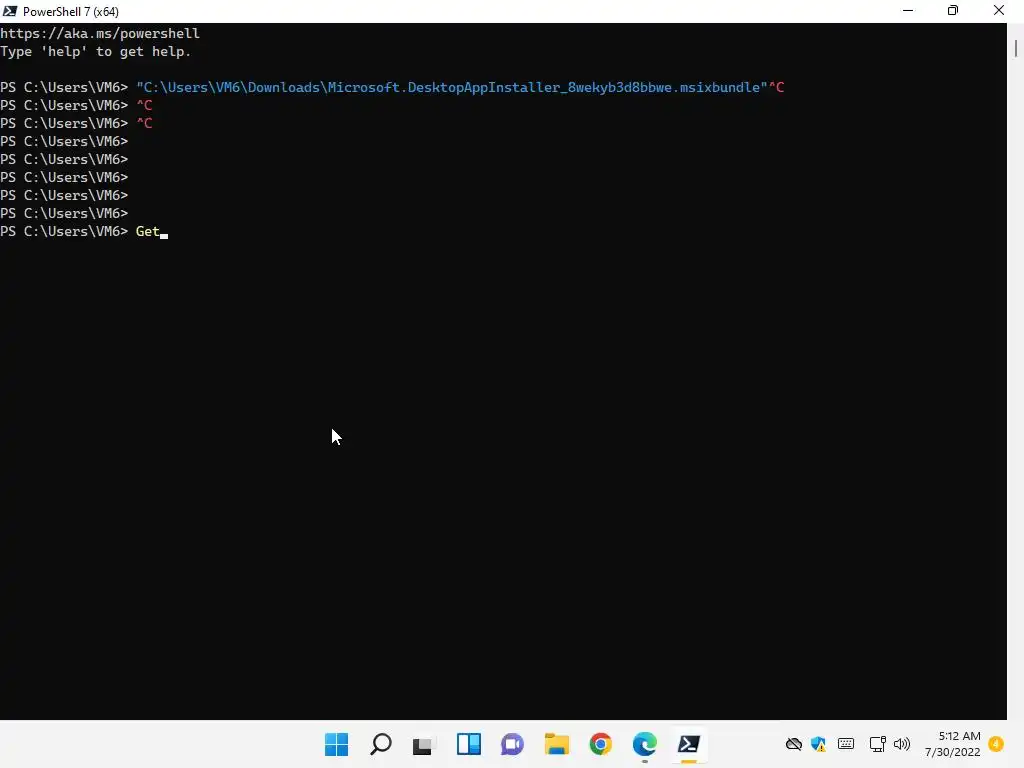
Task: Restore down the PowerShell window
Action: coord(953,10)
